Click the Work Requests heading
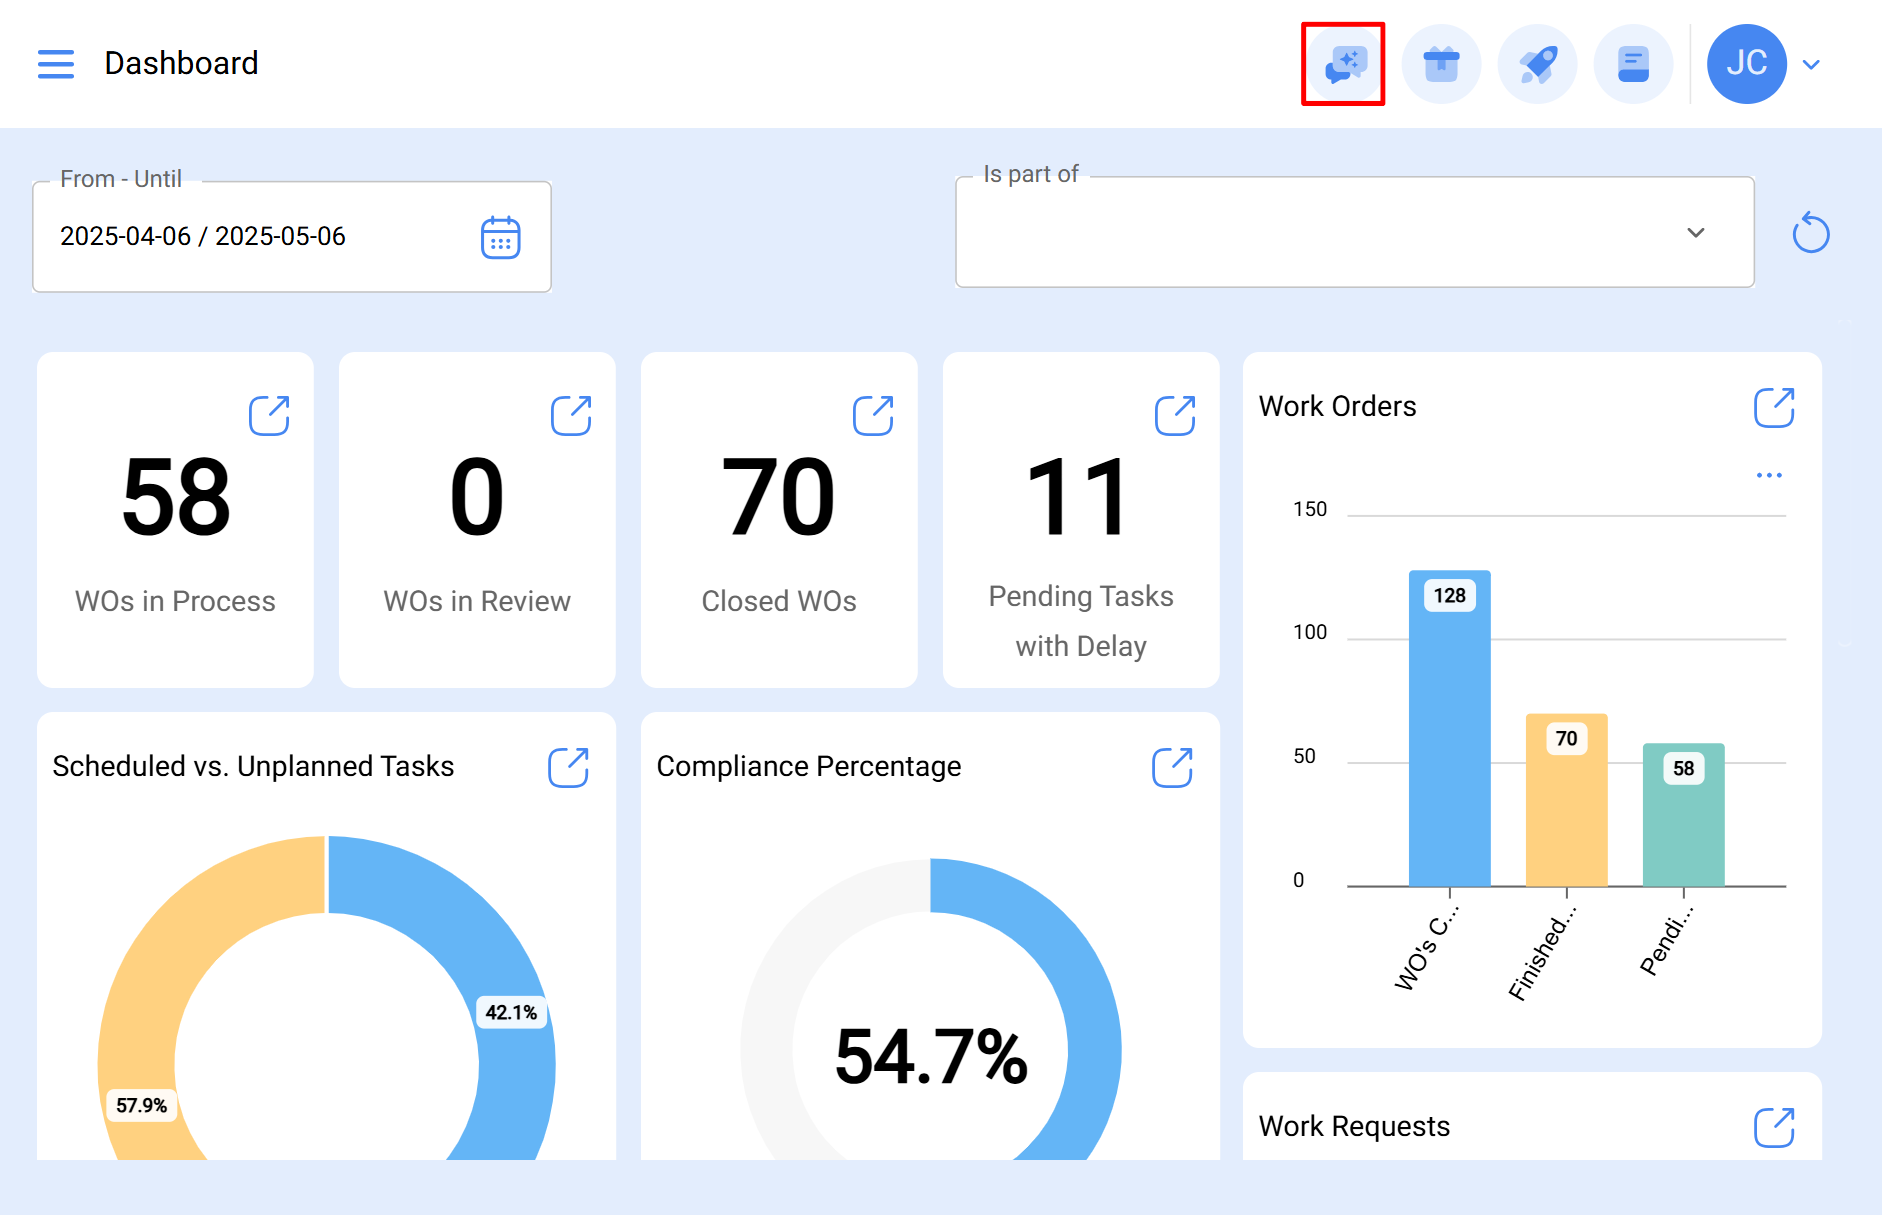The height and width of the screenshot is (1216, 1882). 1354,1126
